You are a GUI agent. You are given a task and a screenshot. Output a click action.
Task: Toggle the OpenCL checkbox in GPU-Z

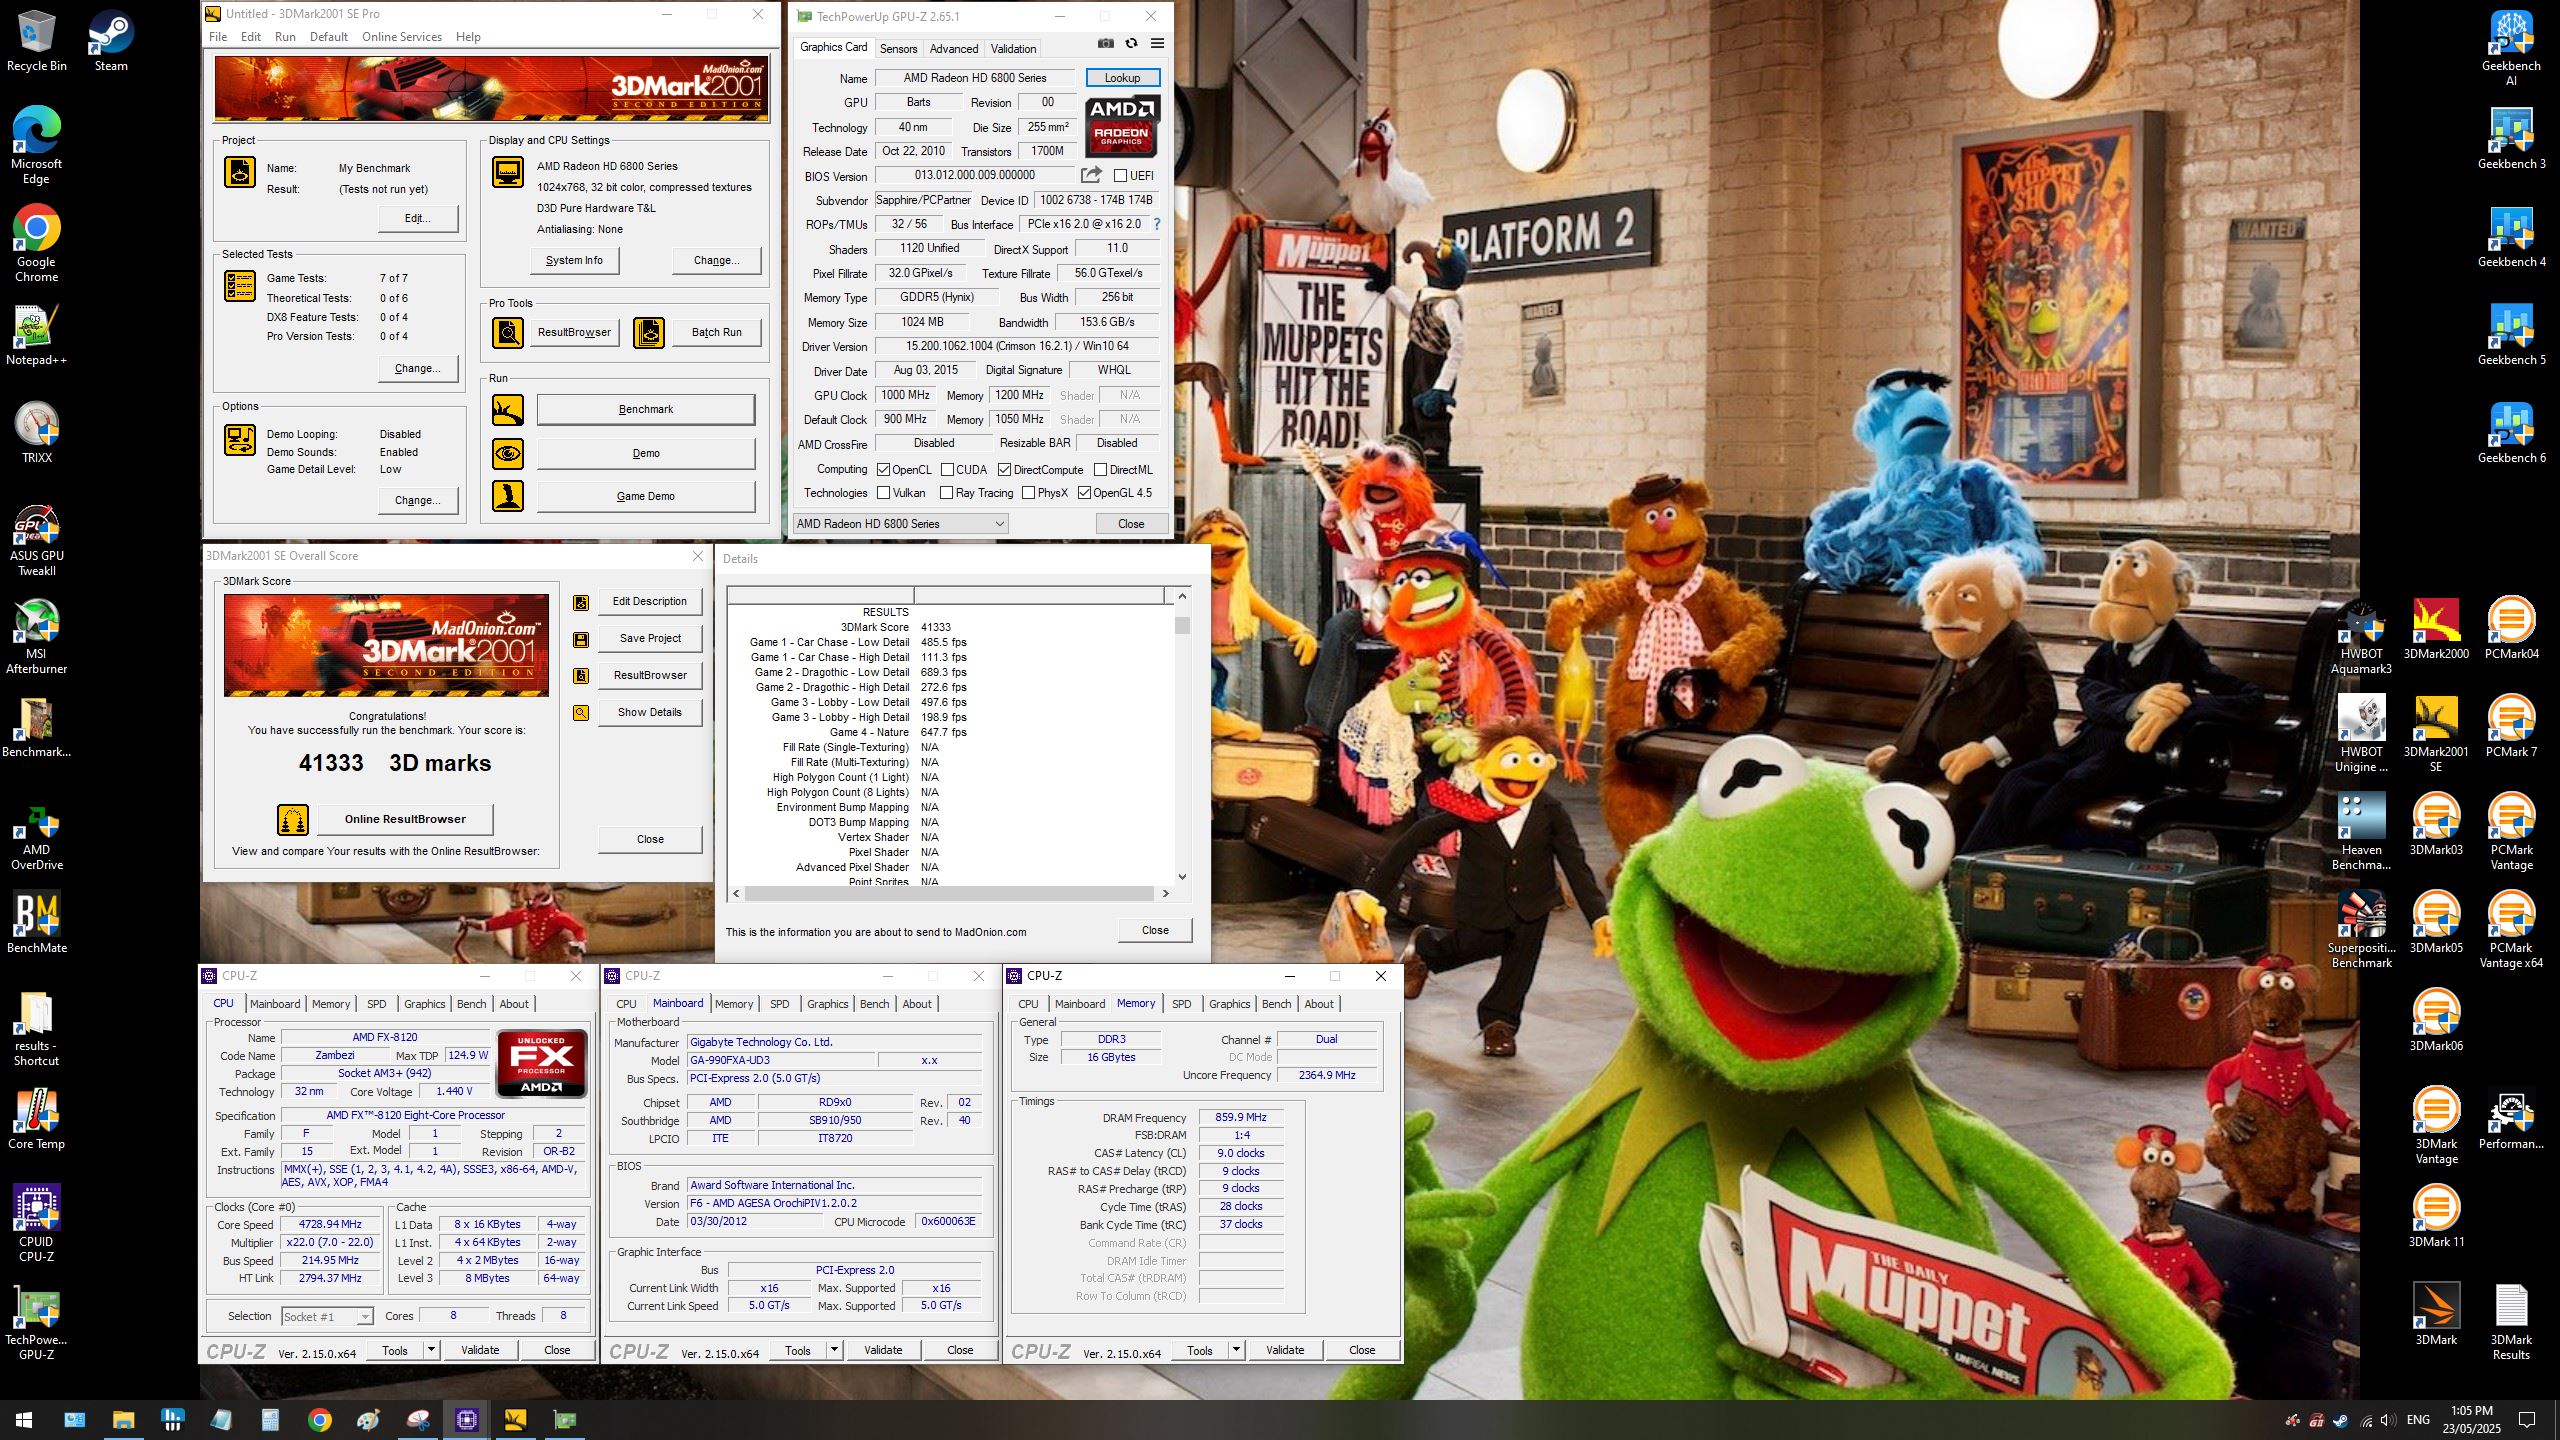coord(883,470)
